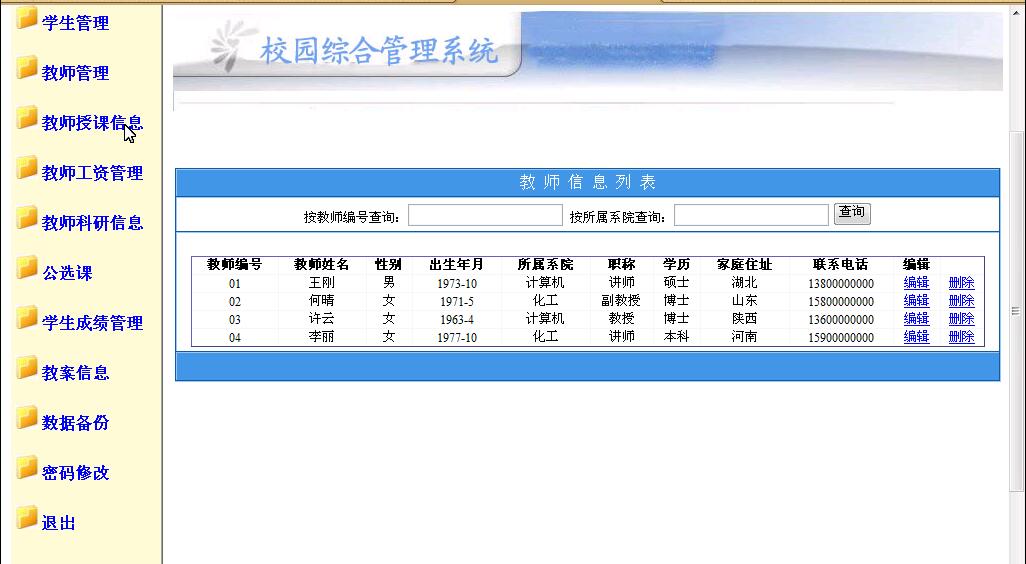Viewport: 1026px width, 564px height.
Task: Open 教师管理 menu entry
Action: (x=75, y=73)
